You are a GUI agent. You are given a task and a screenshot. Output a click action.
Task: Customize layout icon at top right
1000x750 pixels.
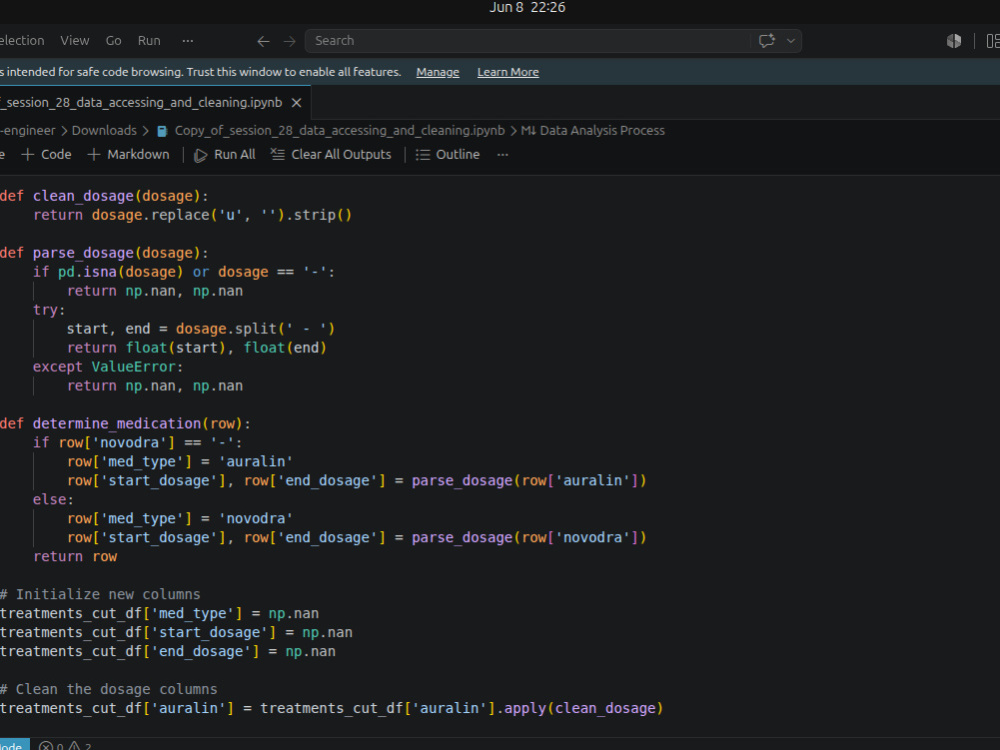(992, 41)
